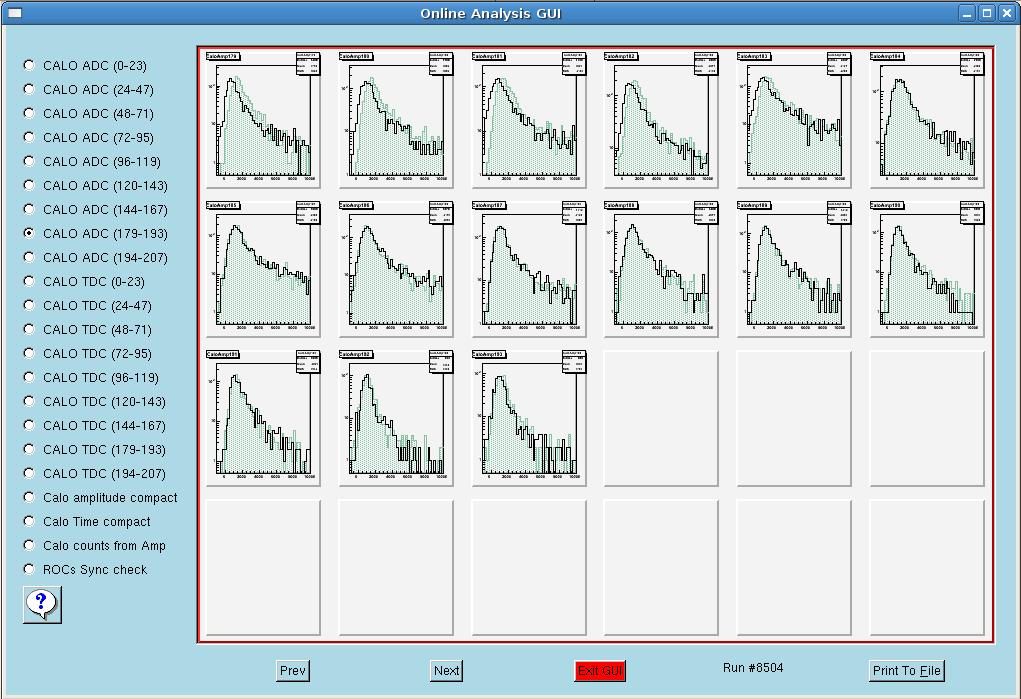Close the Online Analysis GUI window
This screenshot has width=1021, height=699.
coord(1006,13)
